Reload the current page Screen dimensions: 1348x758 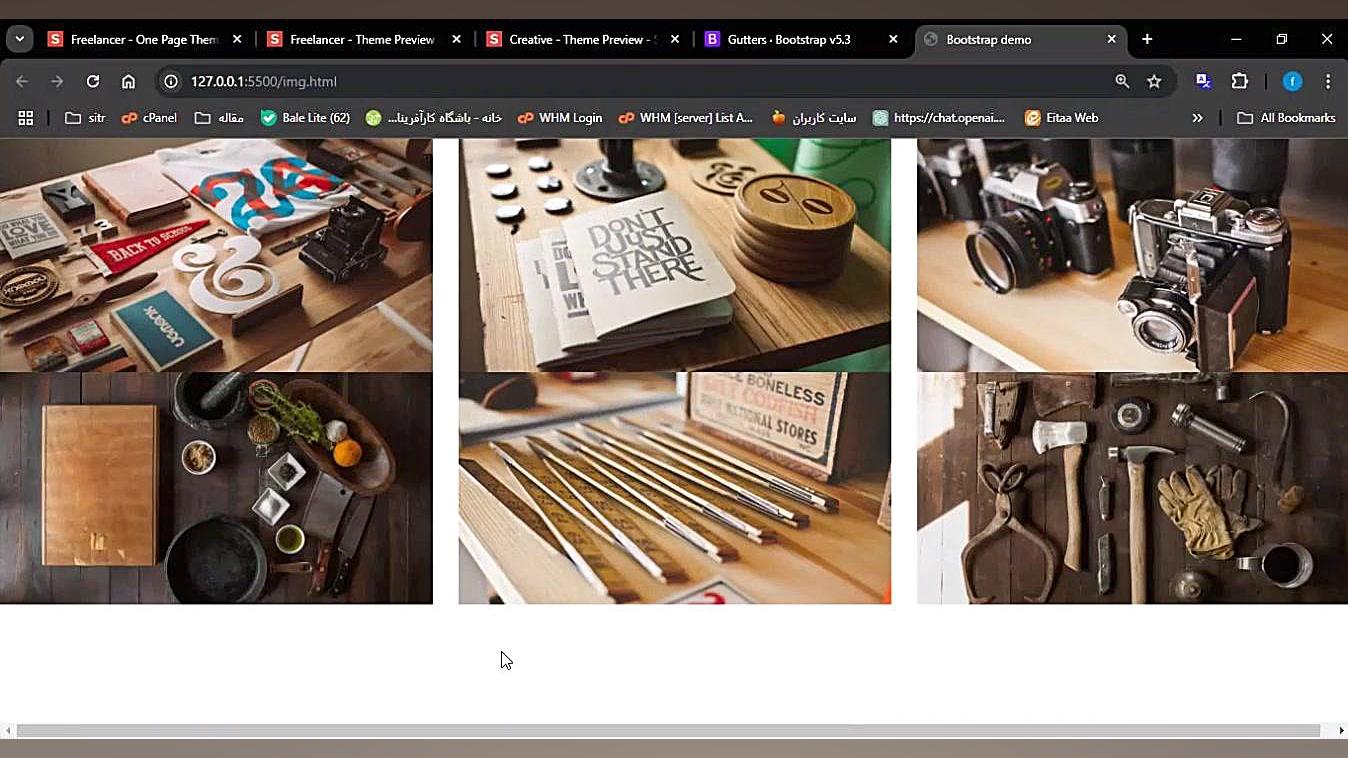click(x=93, y=81)
